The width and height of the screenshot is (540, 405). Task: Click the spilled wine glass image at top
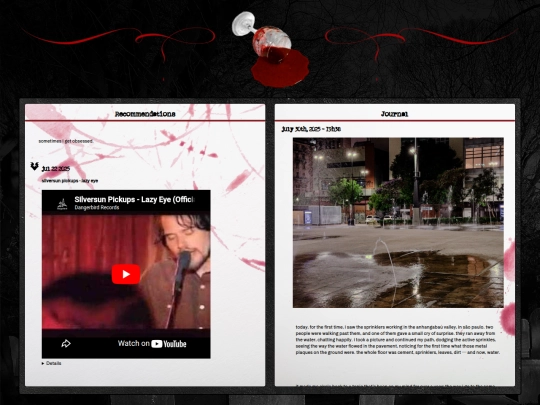pos(271,49)
